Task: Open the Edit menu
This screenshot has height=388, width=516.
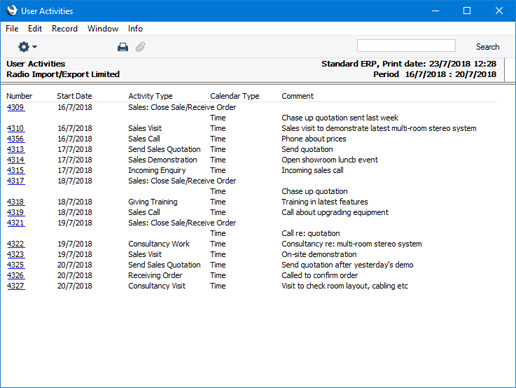Action: (35, 29)
